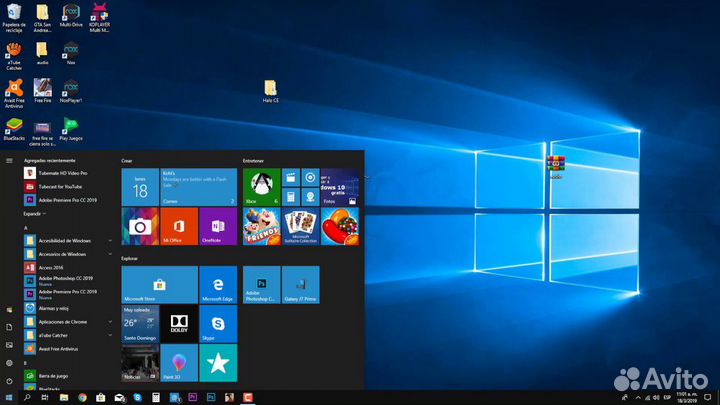720x405 pixels.
Task: Open the Groove Music disc tile
Action: [310, 177]
